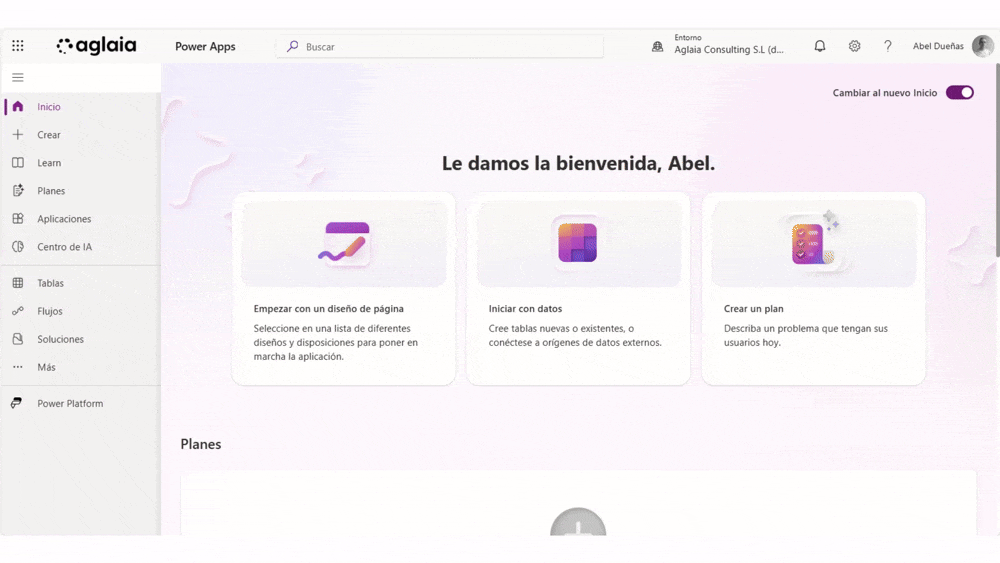Click the aglaia logo

pyautogui.click(x=96, y=45)
